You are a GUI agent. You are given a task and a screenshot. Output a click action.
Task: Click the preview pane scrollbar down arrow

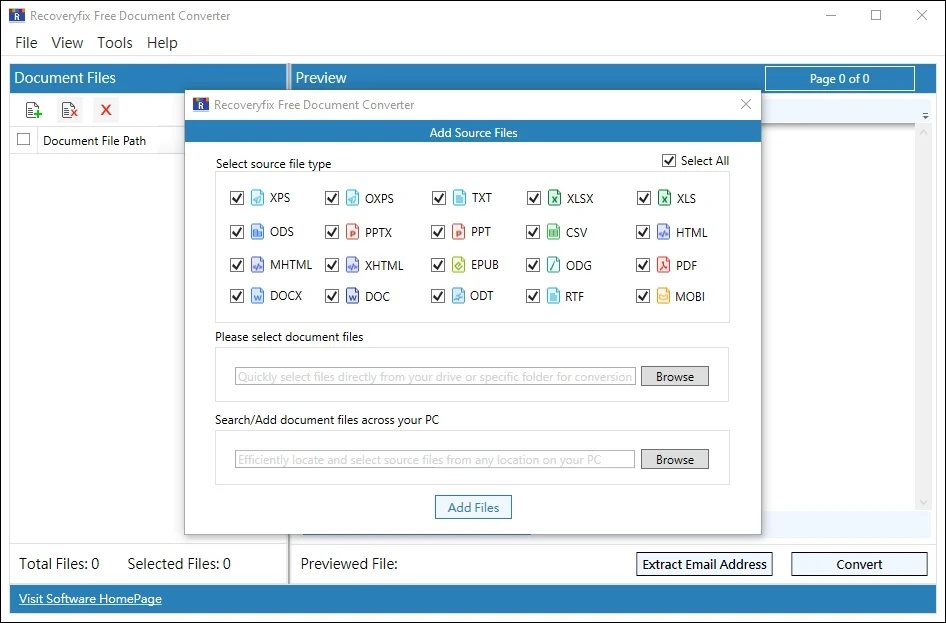point(923,502)
